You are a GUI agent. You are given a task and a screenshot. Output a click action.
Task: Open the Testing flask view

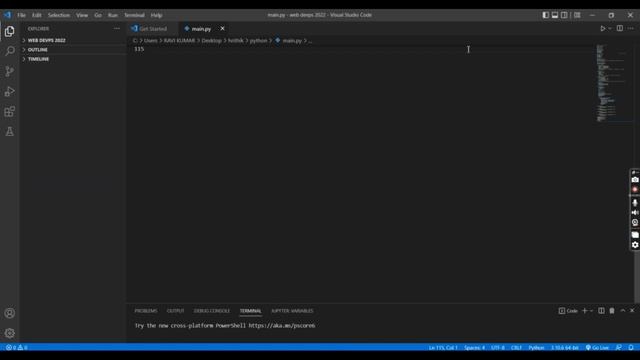click(x=9, y=131)
